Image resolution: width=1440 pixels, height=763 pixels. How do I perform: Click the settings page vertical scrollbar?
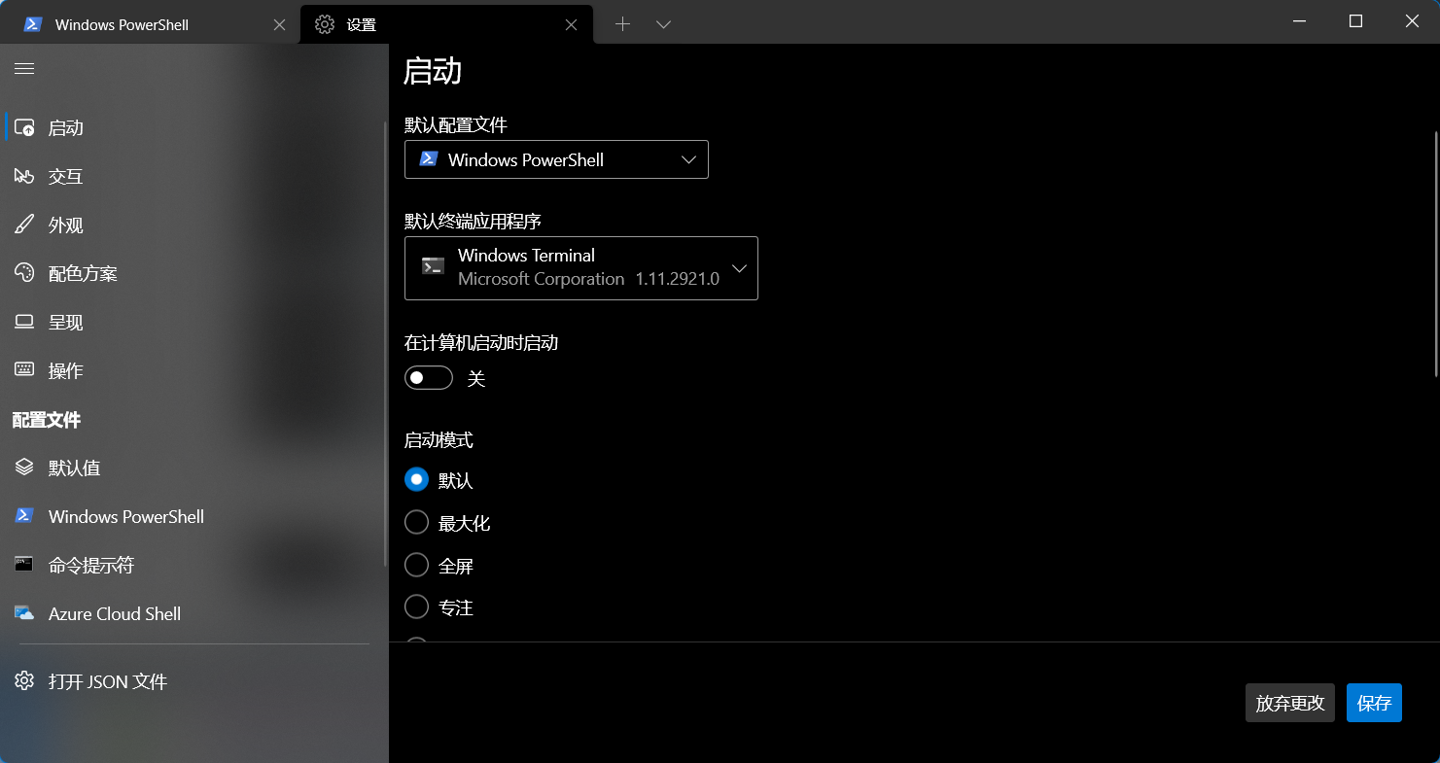coord(1437,252)
